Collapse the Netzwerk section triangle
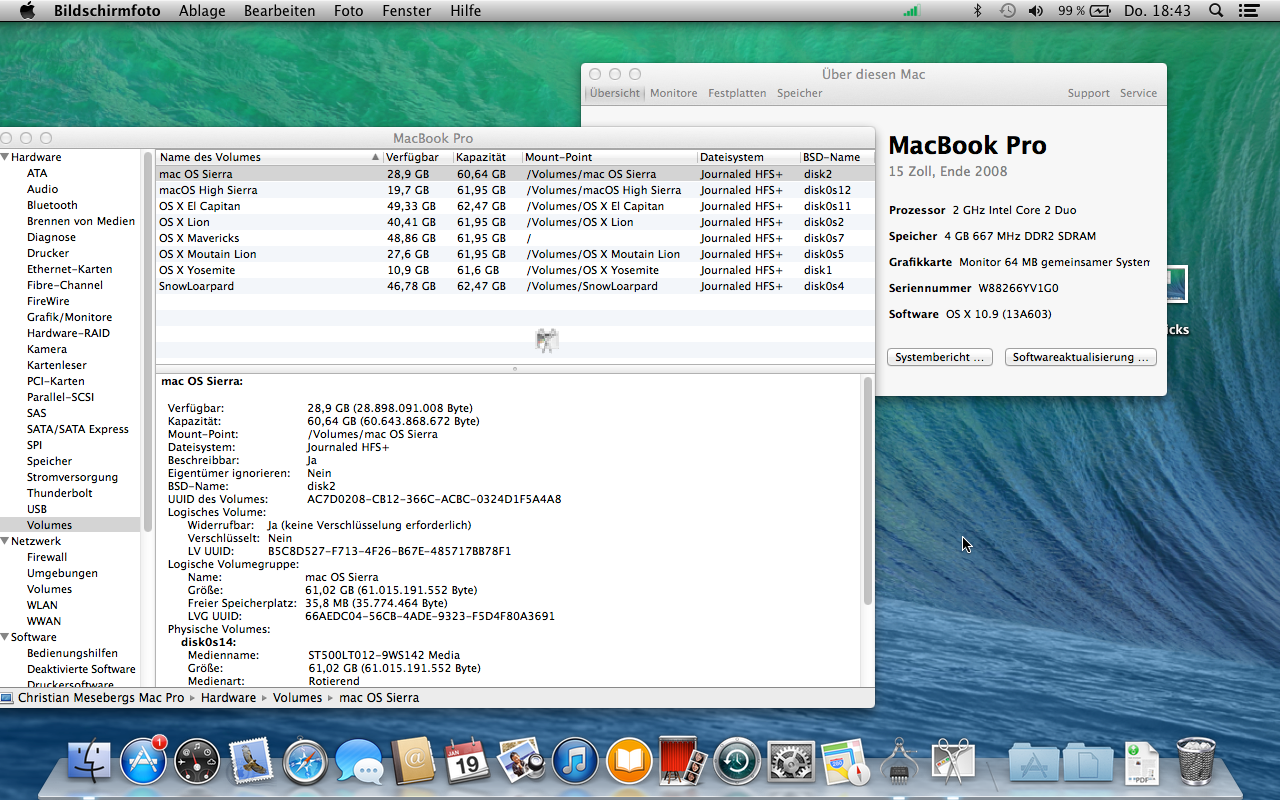 (x=6, y=541)
